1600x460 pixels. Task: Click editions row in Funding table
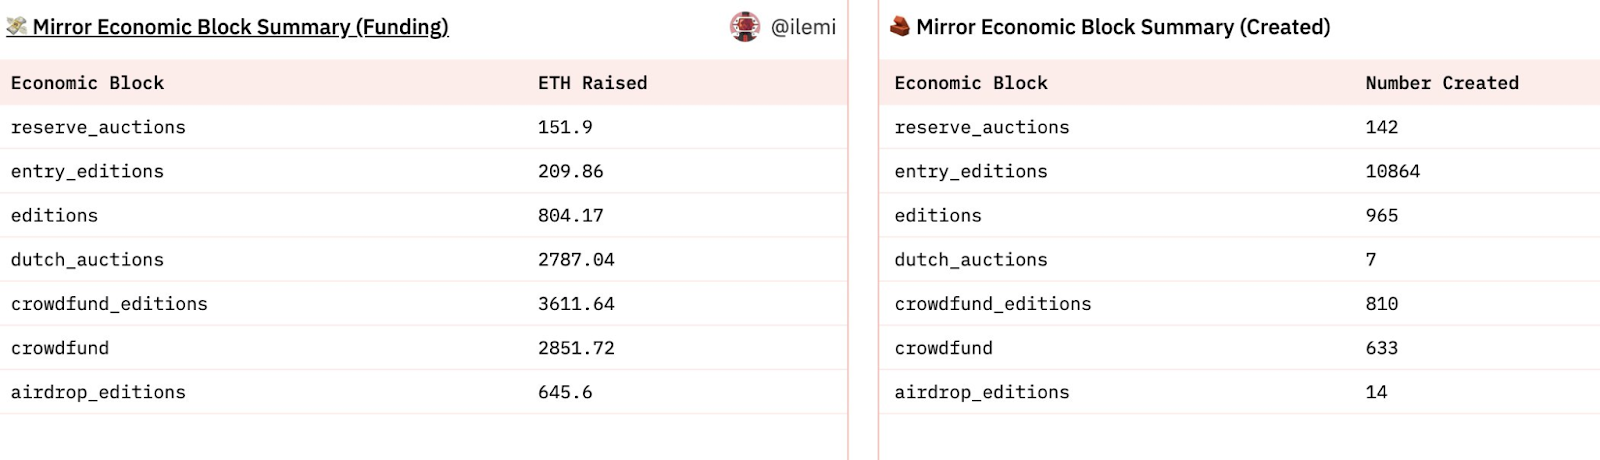[x=54, y=215]
